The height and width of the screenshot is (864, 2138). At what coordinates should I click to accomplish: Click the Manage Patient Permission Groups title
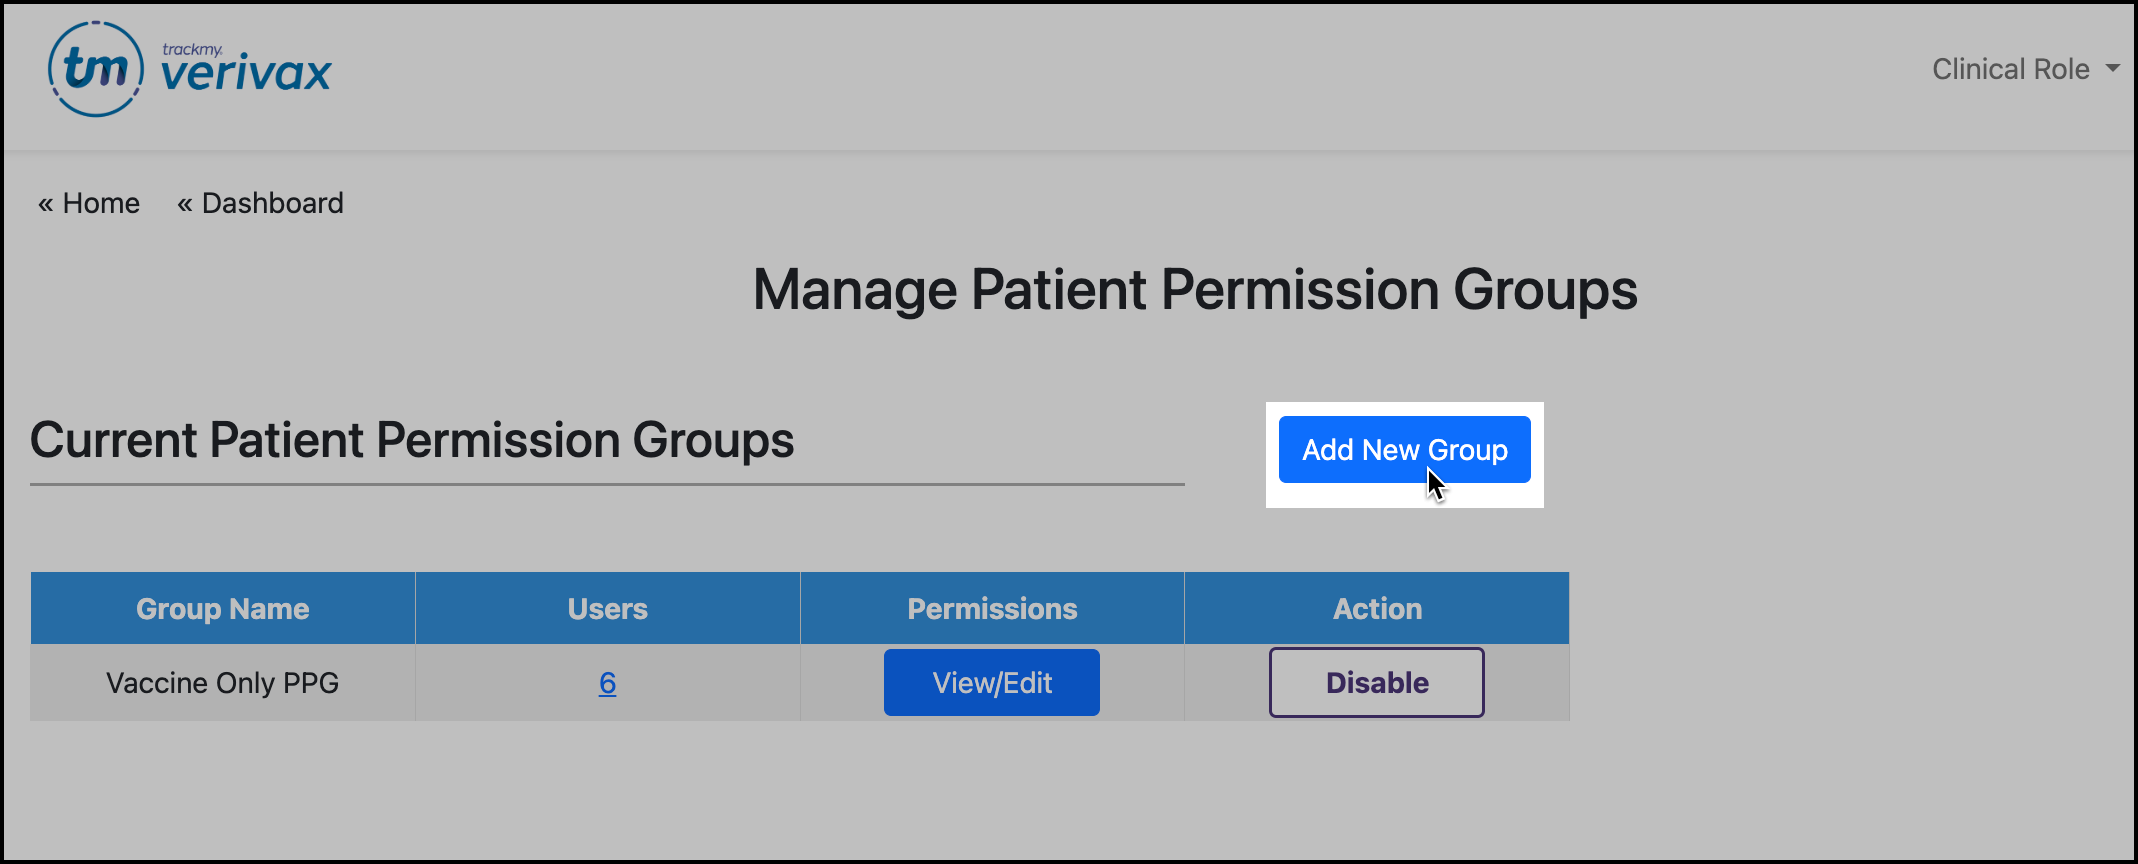tap(1194, 290)
